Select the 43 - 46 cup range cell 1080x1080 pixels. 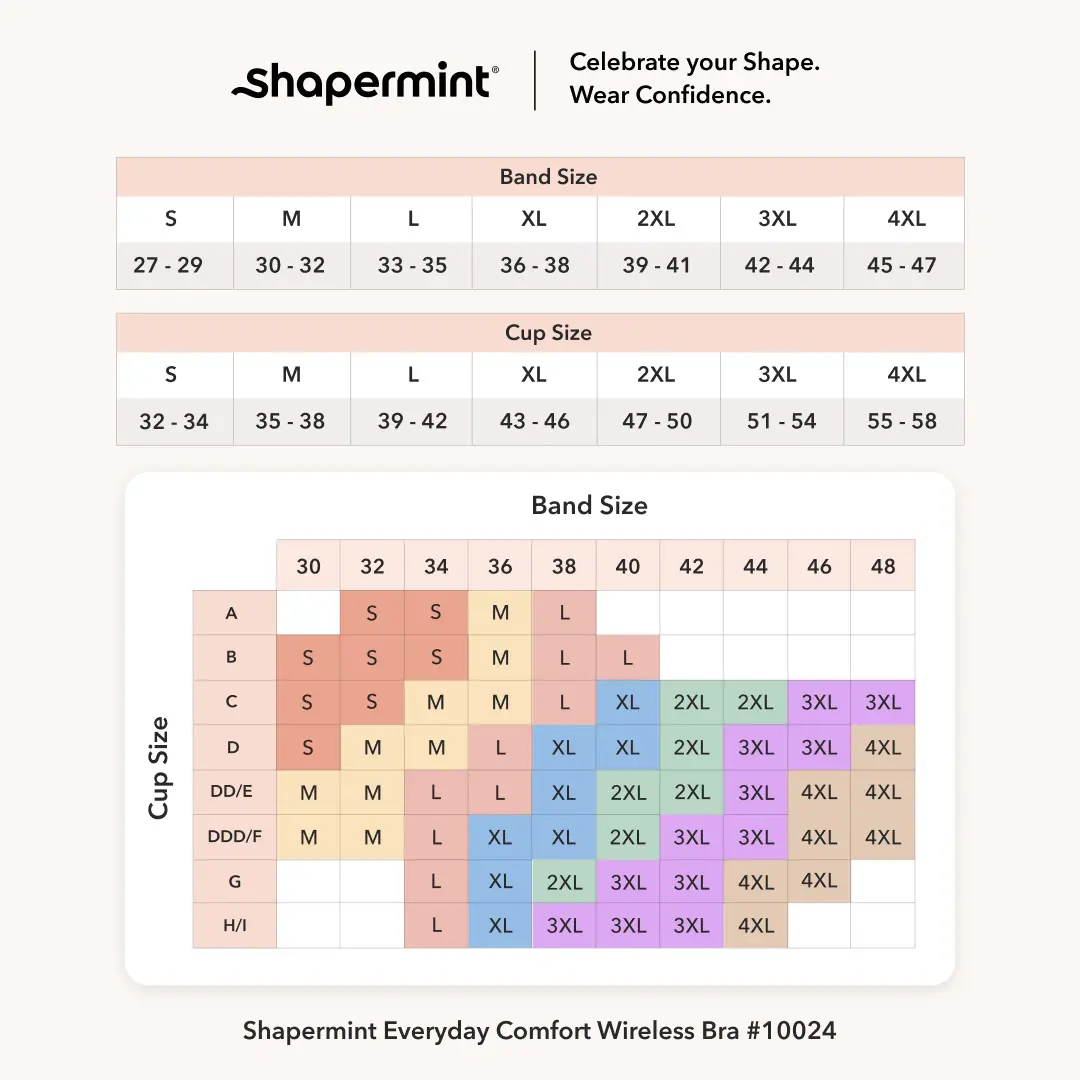point(534,422)
